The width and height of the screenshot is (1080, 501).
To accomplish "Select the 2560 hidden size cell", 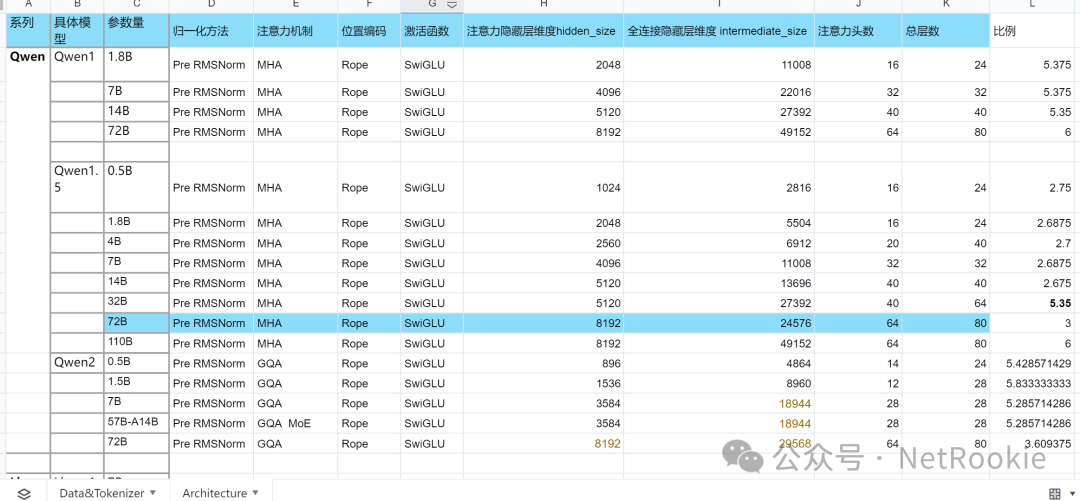I will pos(543,243).
